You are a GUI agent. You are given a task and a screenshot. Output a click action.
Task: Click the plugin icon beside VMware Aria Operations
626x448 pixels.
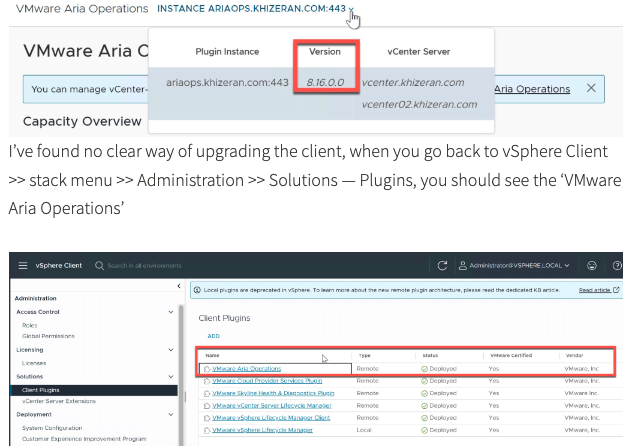pos(207,369)
